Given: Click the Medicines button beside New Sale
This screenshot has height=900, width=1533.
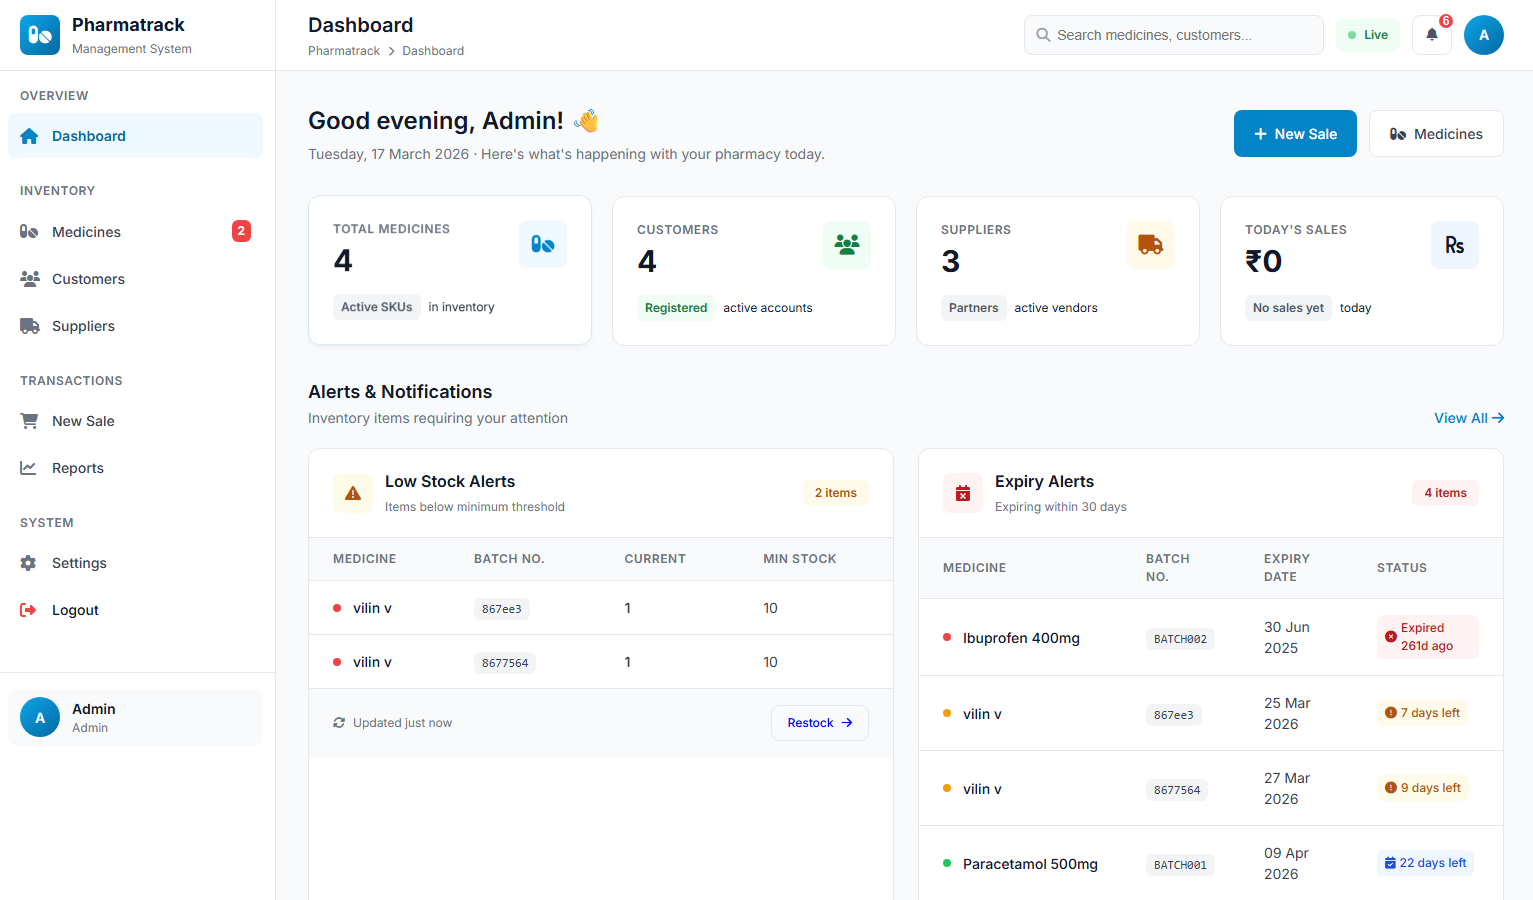Looking at the screenshot, I should click(1435, 134).
